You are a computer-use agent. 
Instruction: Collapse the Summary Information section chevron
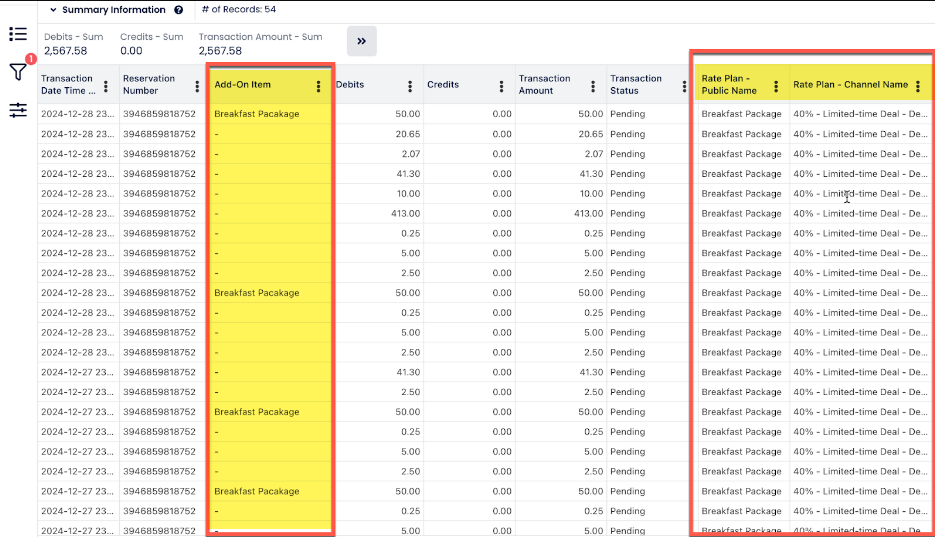tap(53, 10)
